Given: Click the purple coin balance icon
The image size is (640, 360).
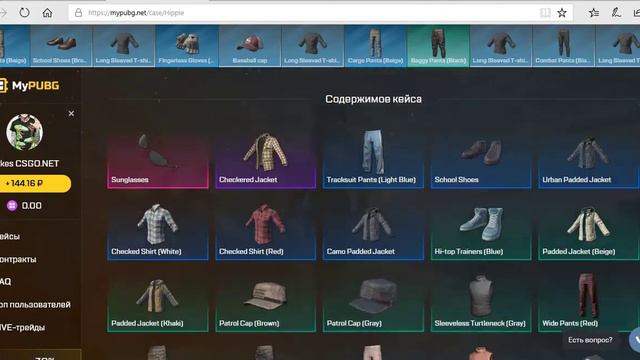Looking at the screenshot, I should click(12, 205).
